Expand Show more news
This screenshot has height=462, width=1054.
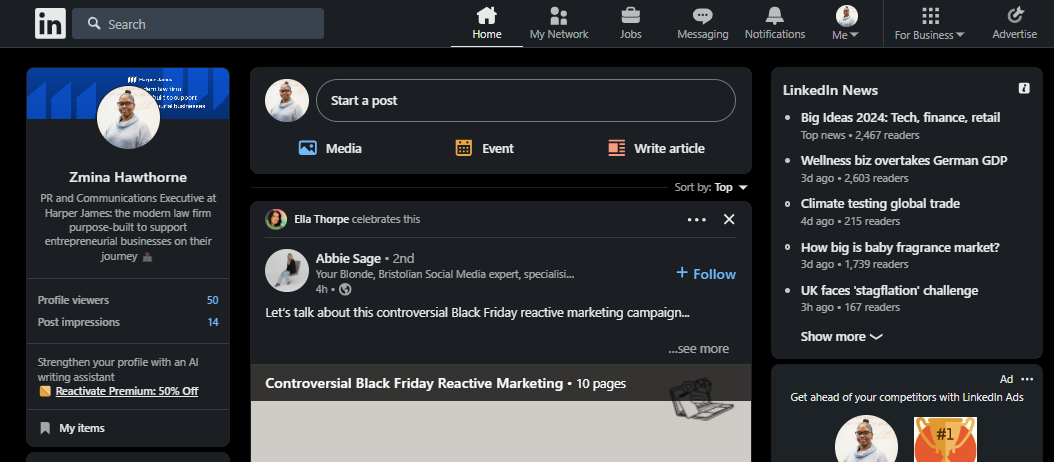(841, 336)
